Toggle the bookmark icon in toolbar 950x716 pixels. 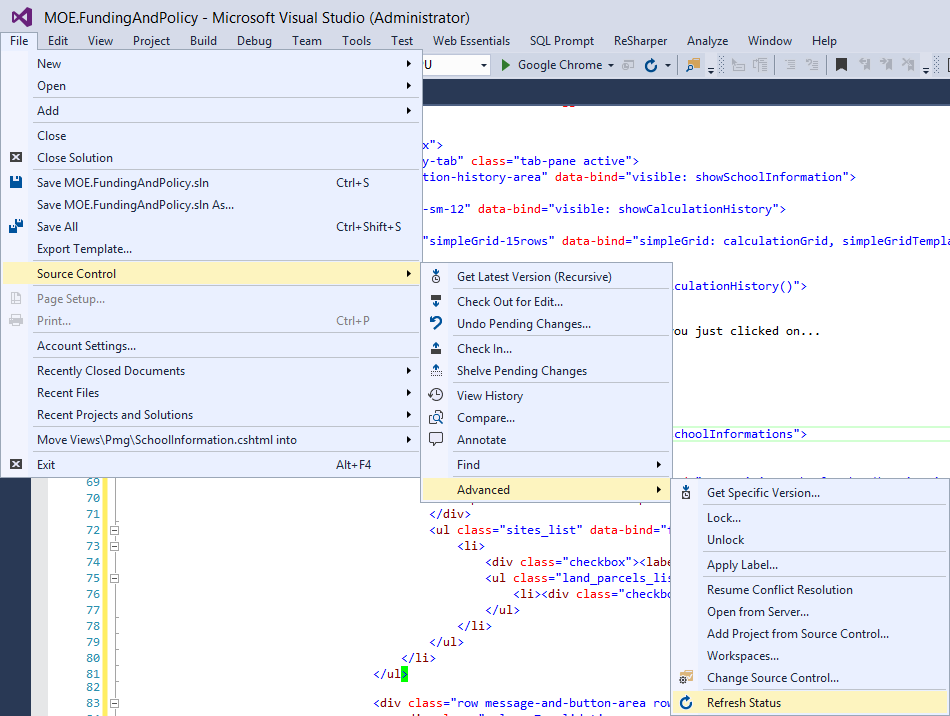pyautogui.click(x=841, y=65)
